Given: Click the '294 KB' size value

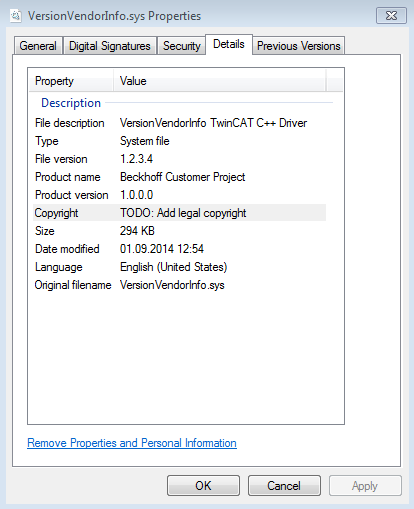Looking at the screenshot, I should point(137,231).
